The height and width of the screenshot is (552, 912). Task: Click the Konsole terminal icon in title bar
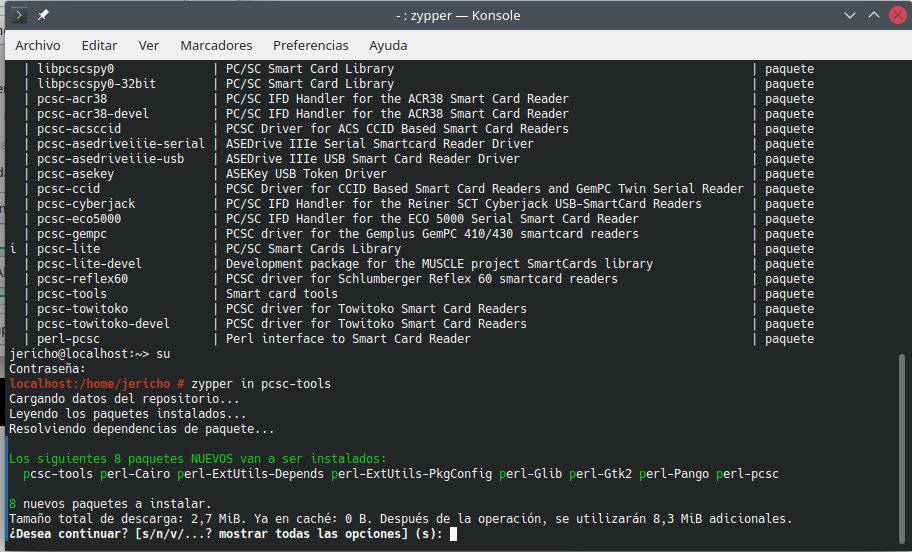(19, 16)
